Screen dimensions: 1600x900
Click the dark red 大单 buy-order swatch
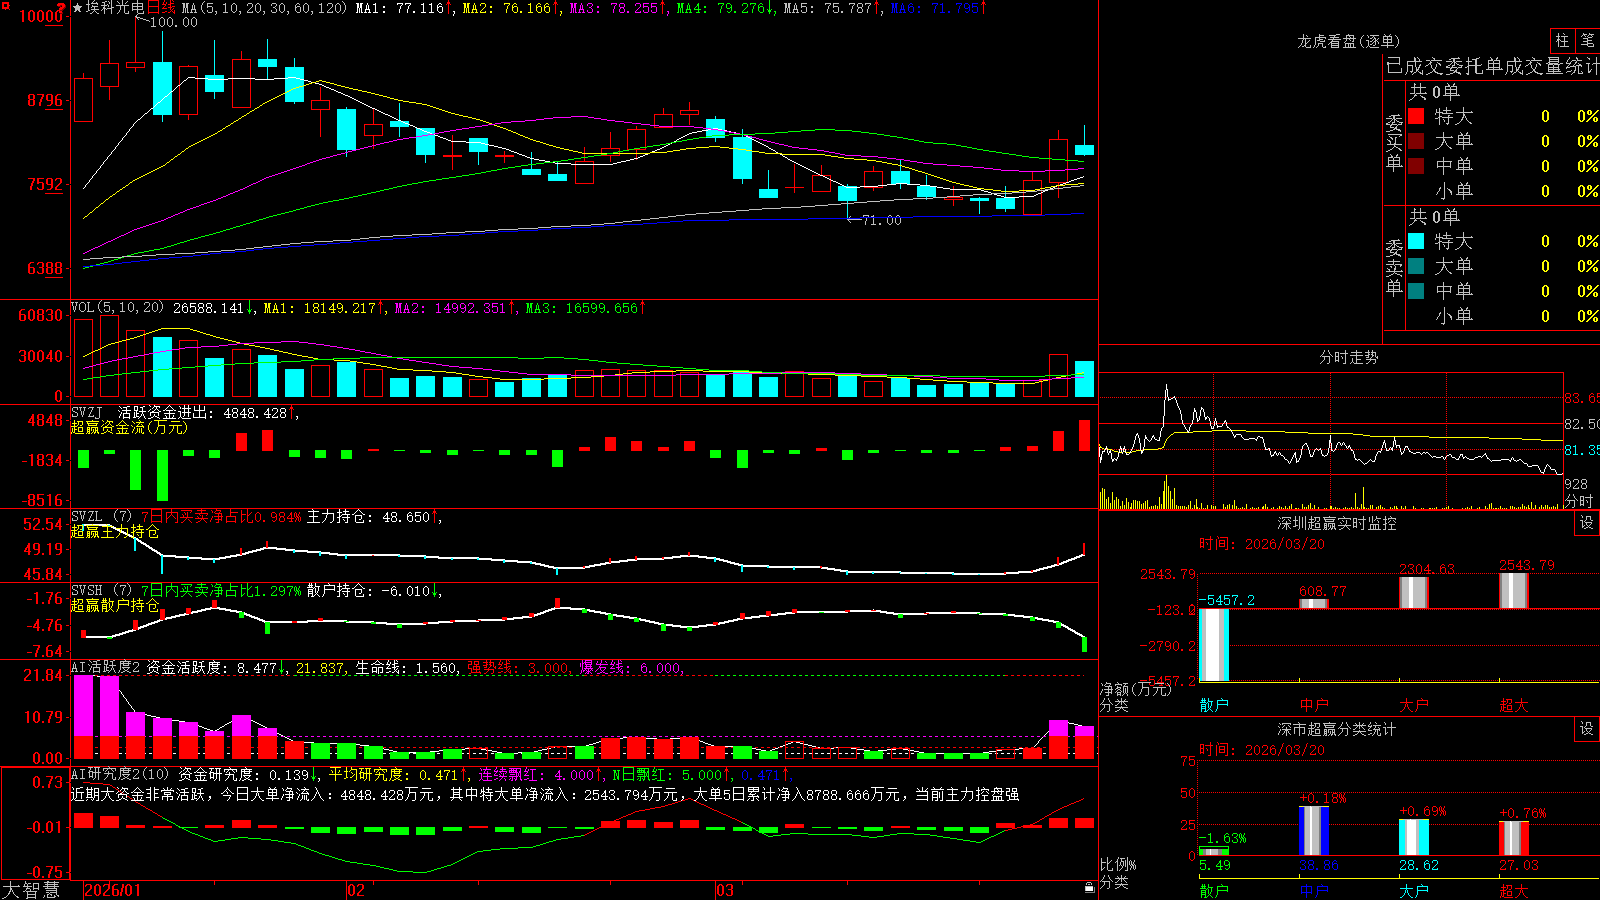(1416, 141)
